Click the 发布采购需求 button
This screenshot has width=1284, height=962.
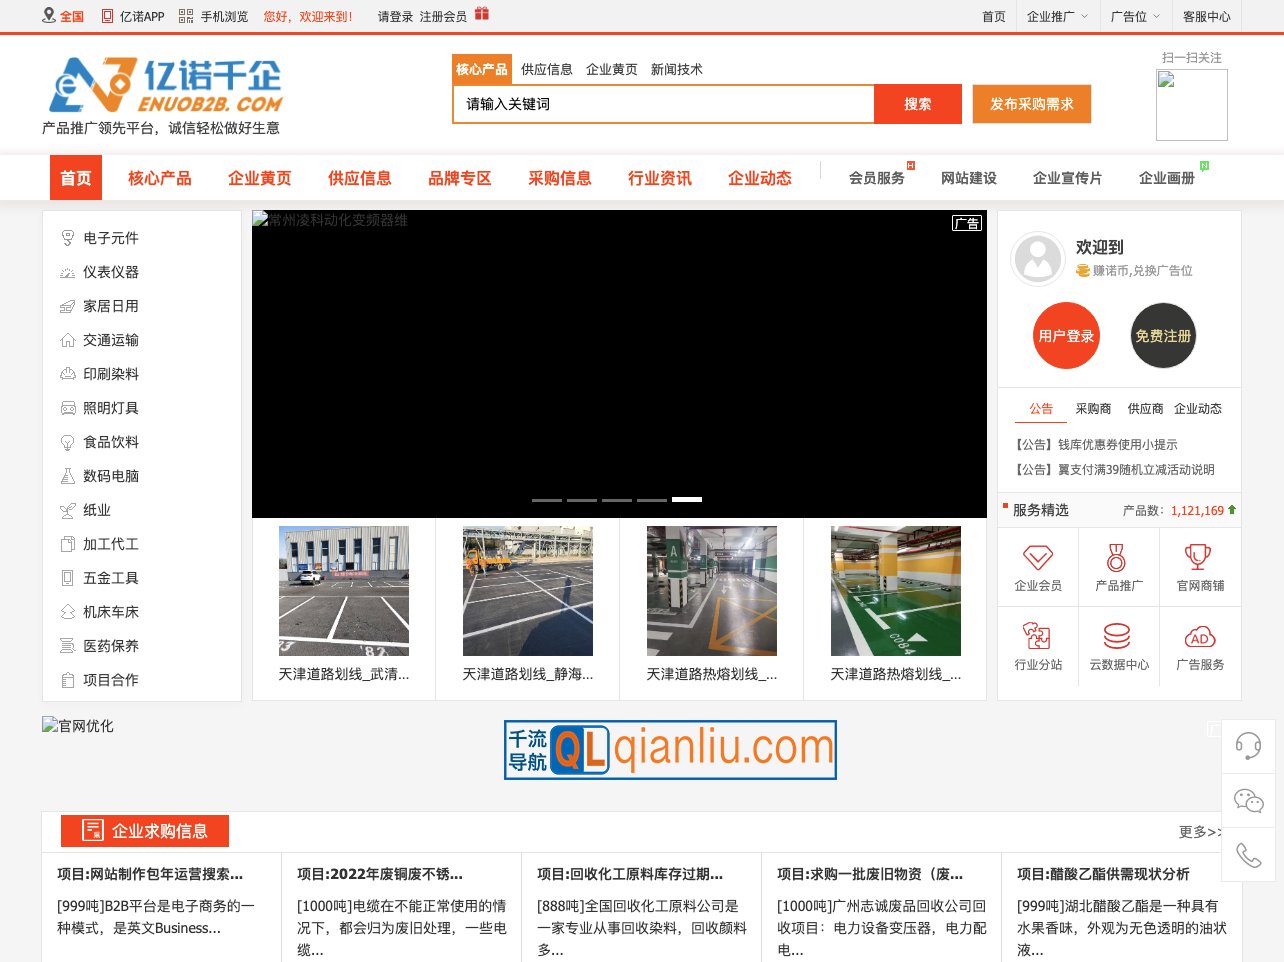coord(1031,103)
